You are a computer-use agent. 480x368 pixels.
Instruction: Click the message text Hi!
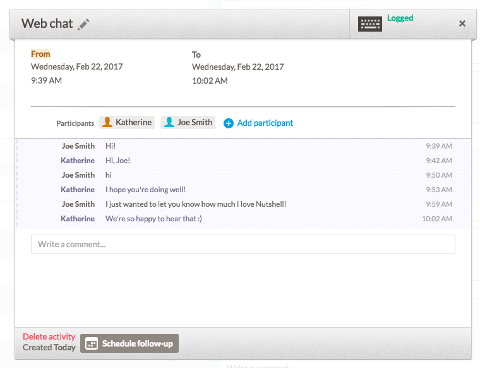click(x=110, y=146)
